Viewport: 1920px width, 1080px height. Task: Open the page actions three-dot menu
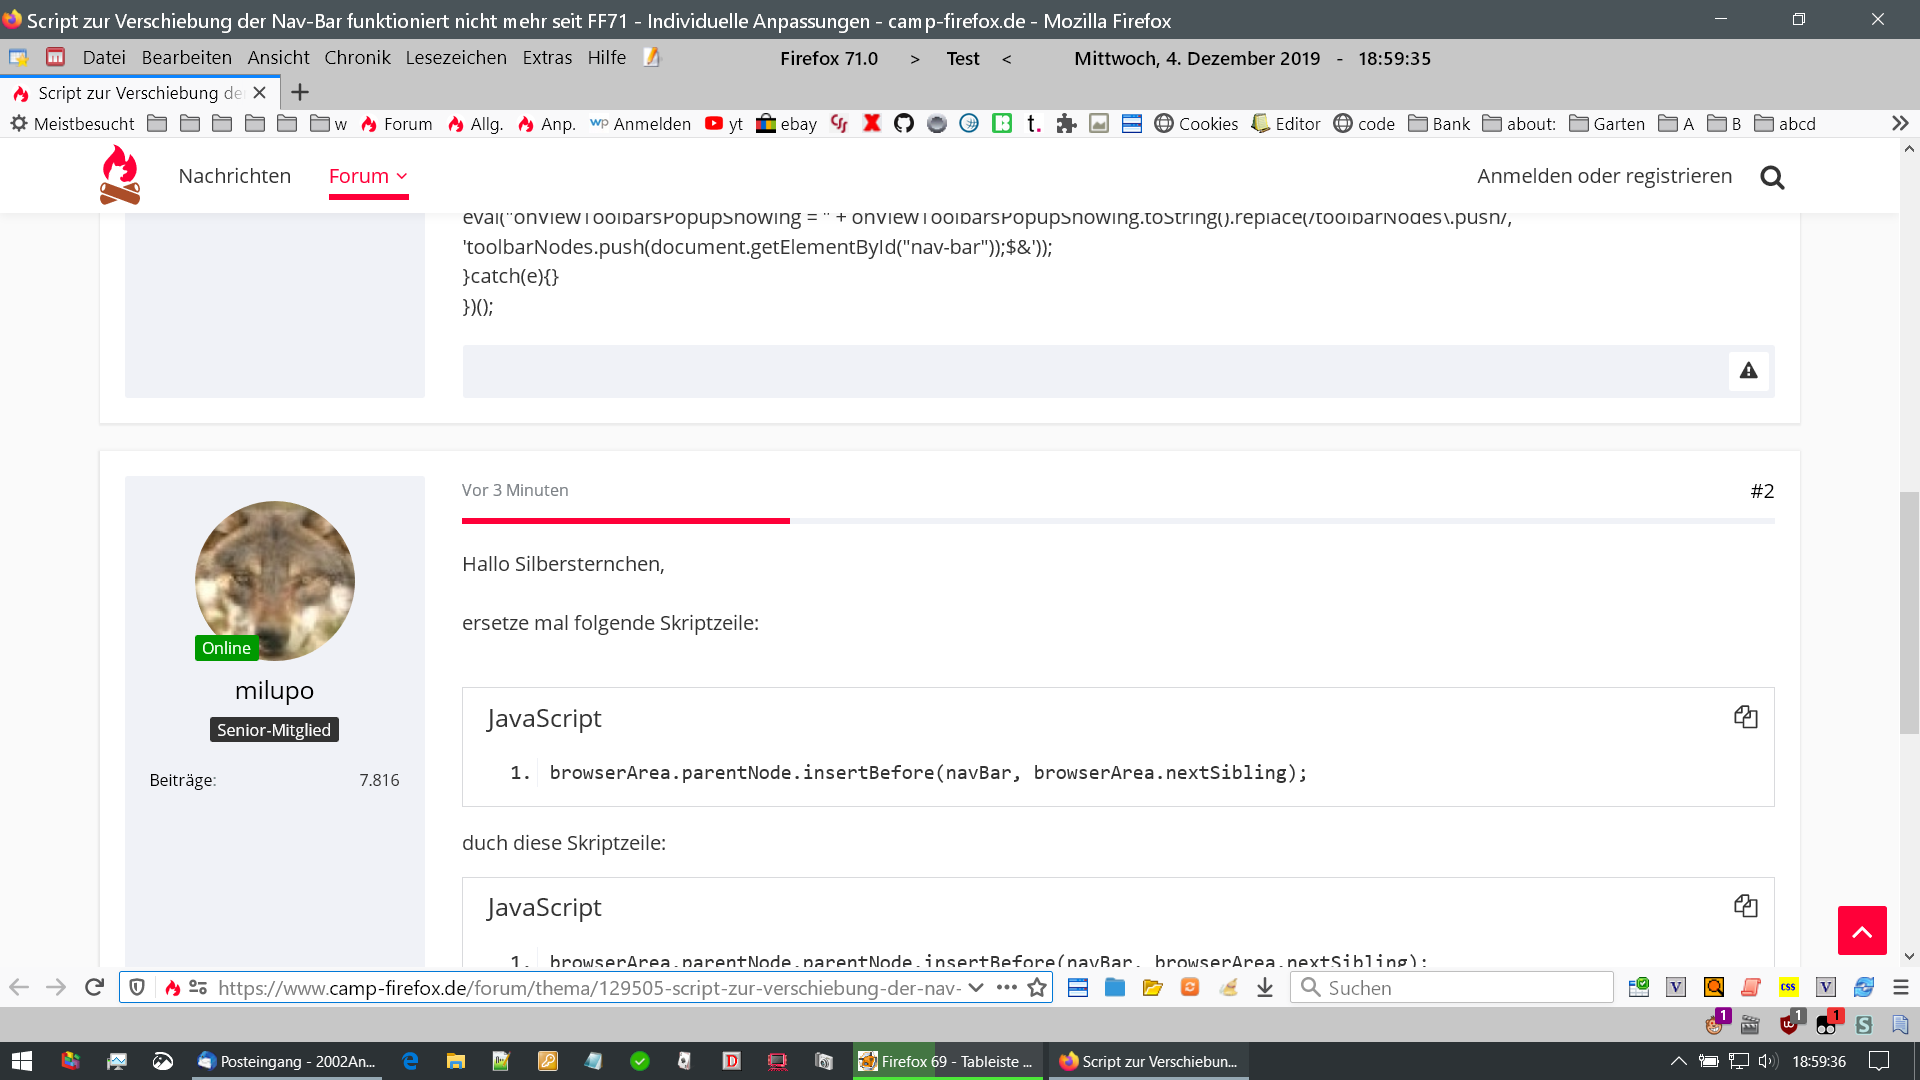(x=1006, y=988)
